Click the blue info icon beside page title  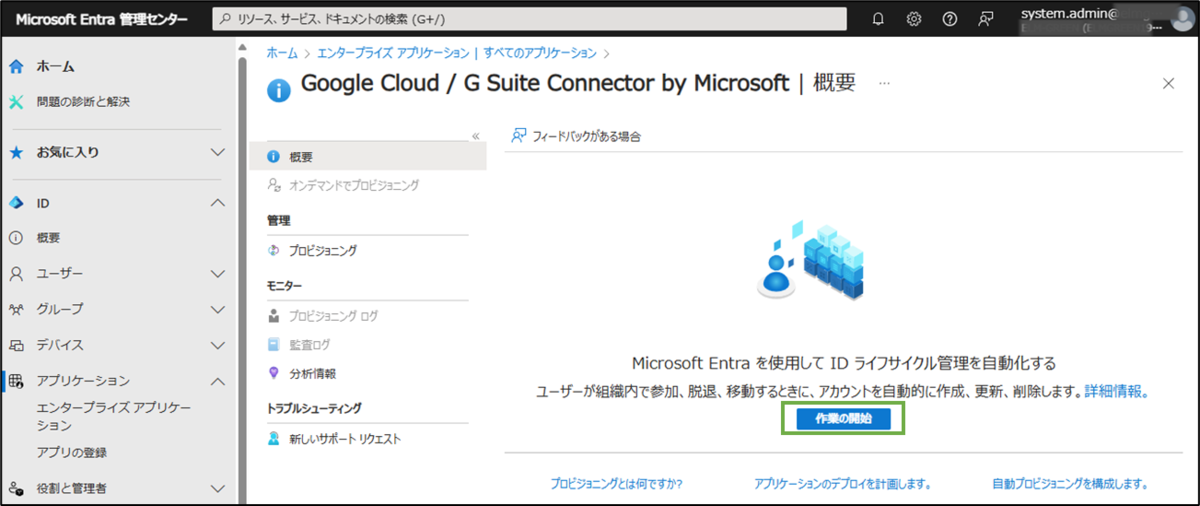click(x=279, y=91)
